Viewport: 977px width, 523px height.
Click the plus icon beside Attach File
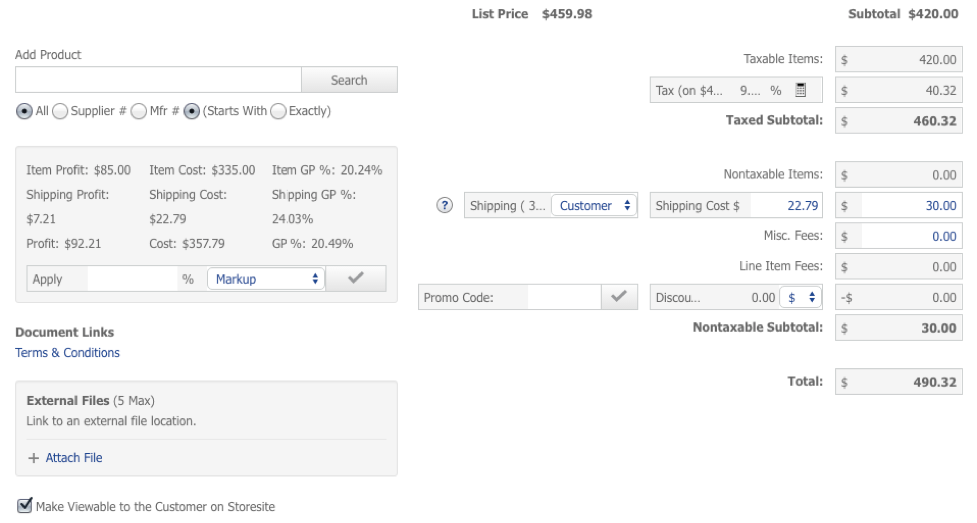click(33, 458)
